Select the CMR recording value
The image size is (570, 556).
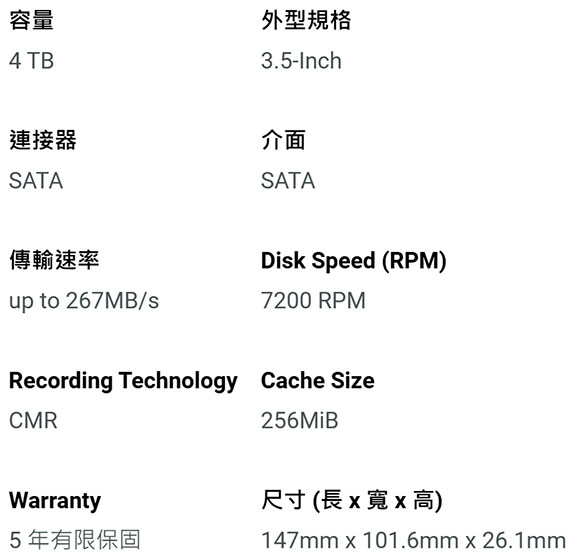click(33, 421)
